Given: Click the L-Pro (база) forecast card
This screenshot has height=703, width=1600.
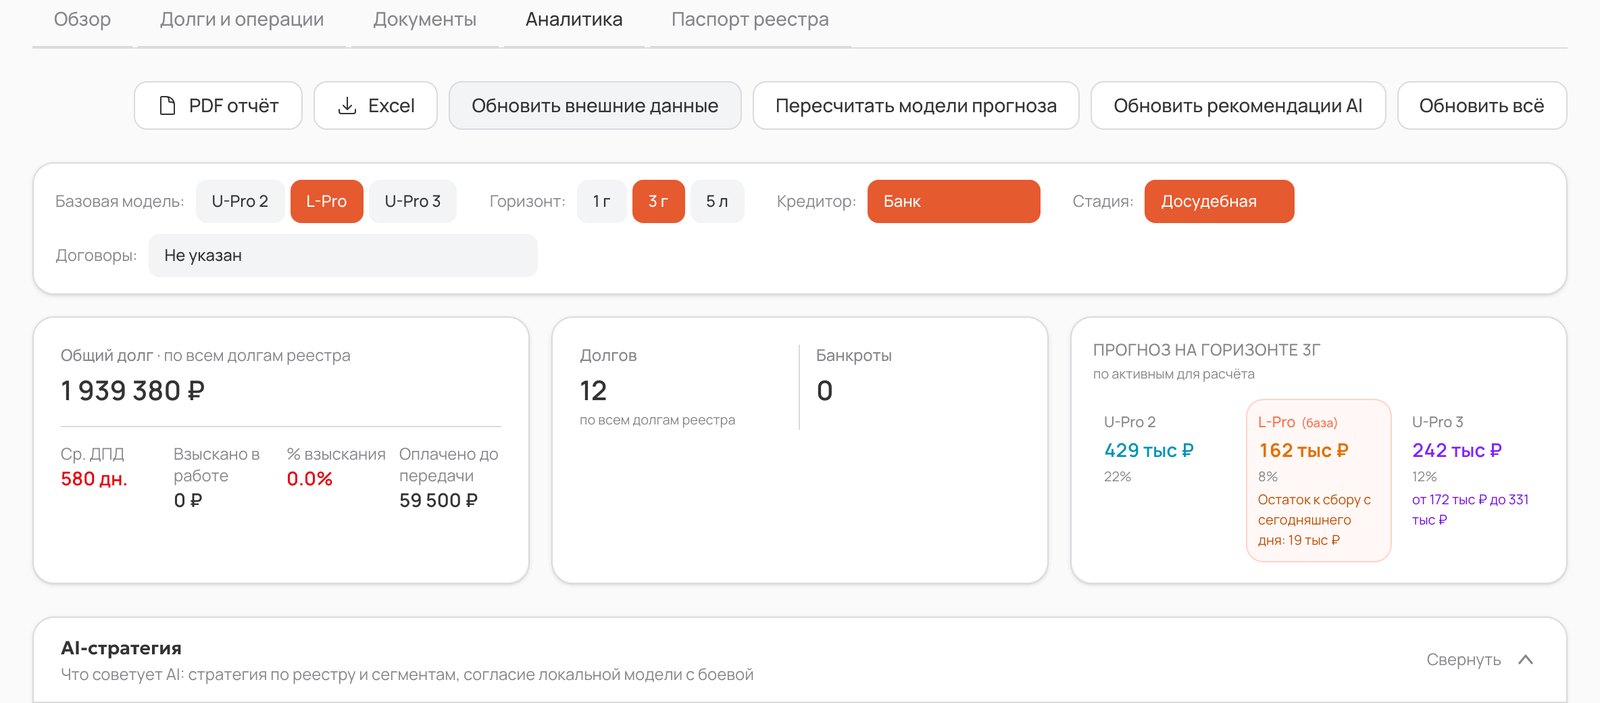Looking at the screenshot, I should (x=1319, y=480).
